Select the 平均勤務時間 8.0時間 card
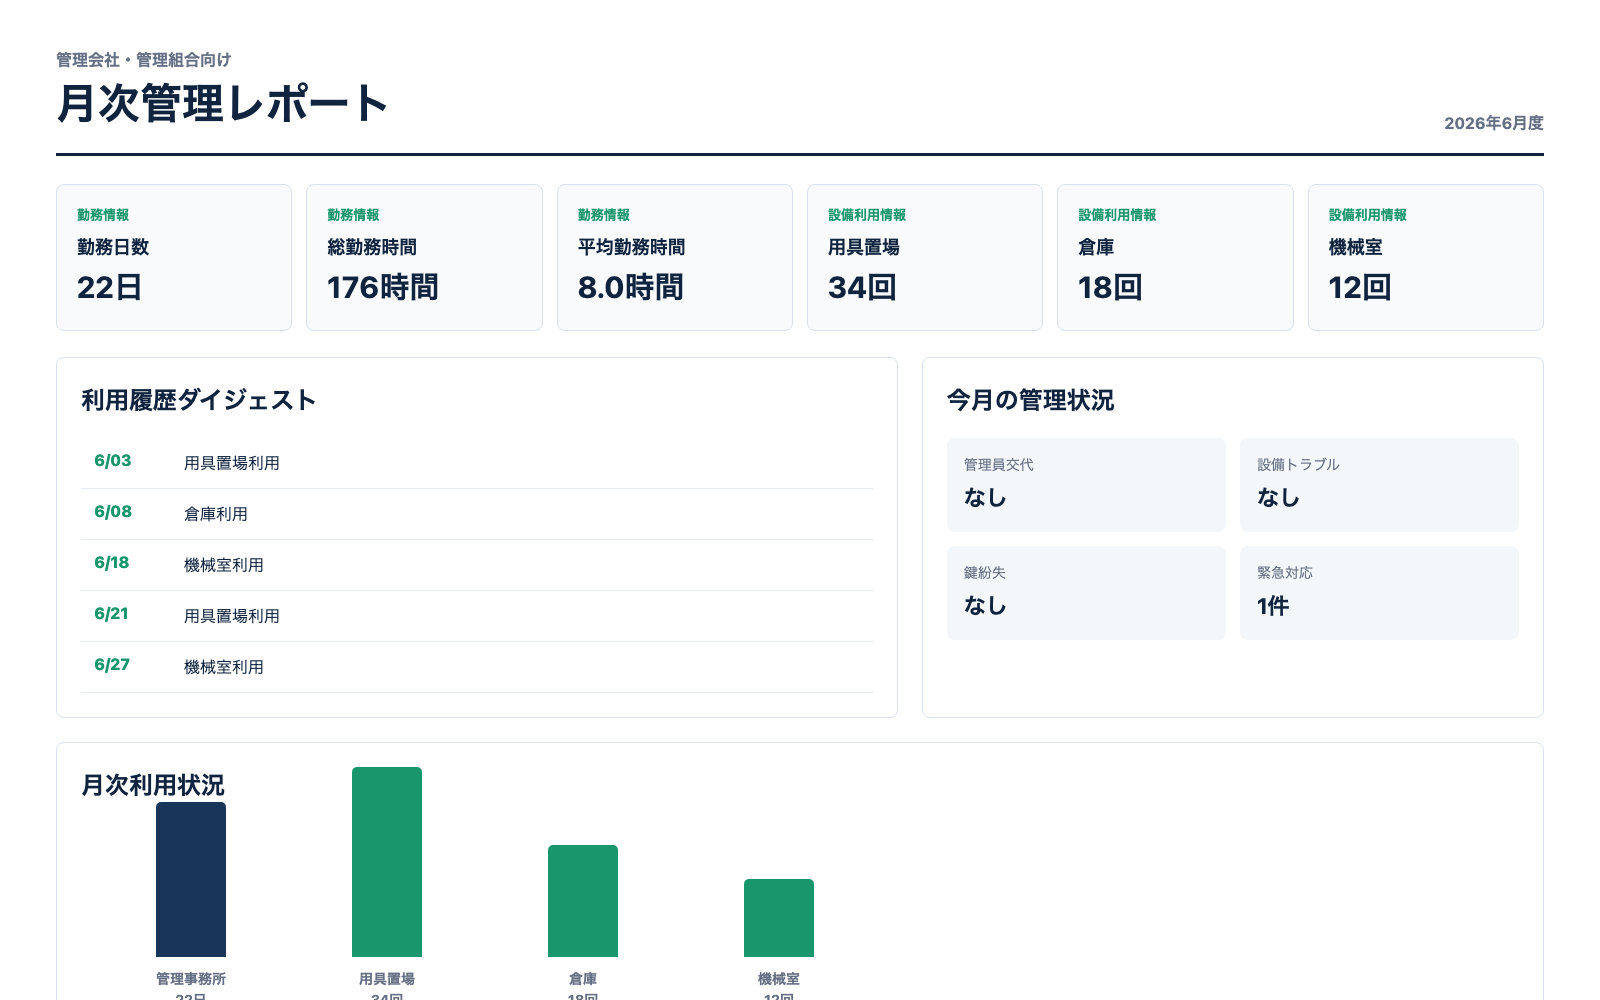Image resolution: width=1600 pixels, height=1000 pixels. tap(674, 257)
